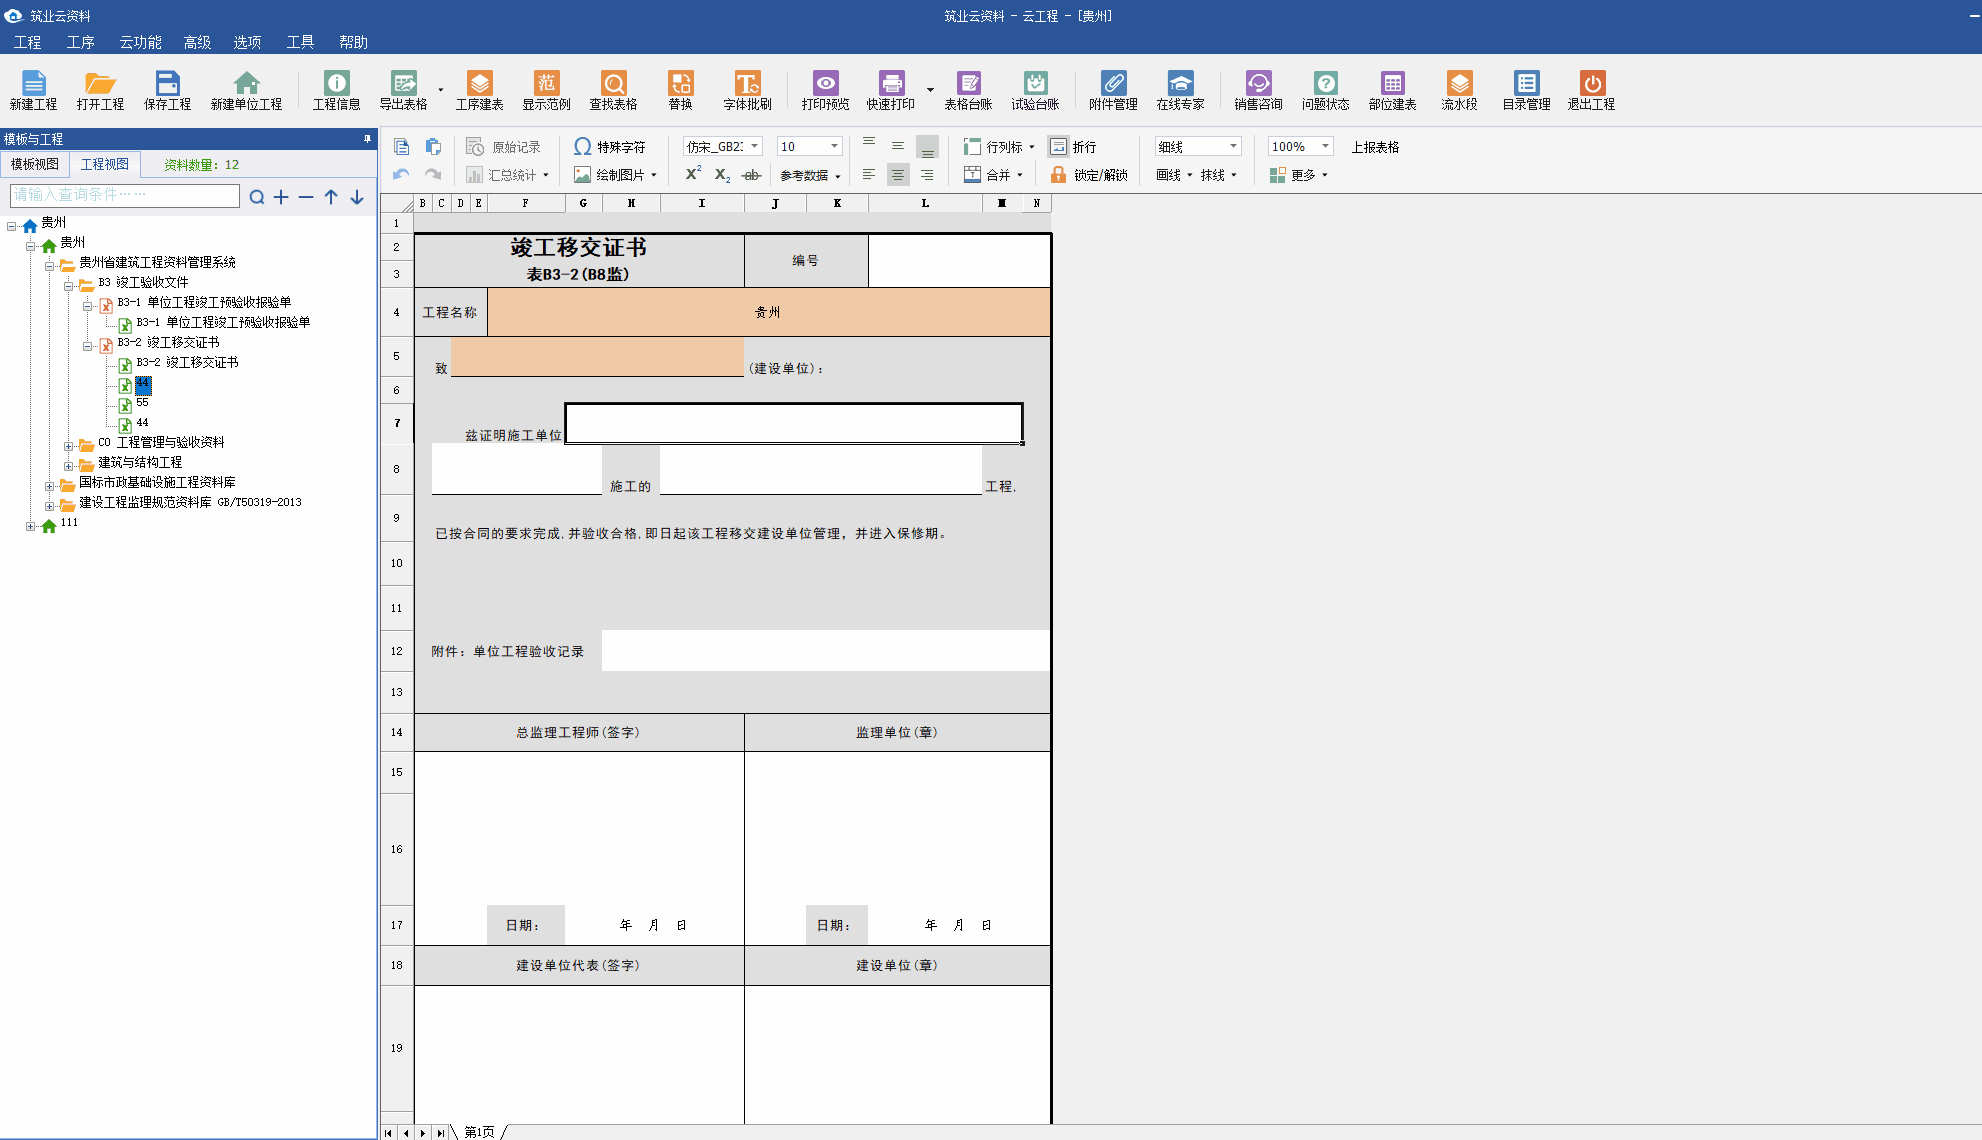The image size is (1982, 1140).
Task: Click the 上报表格 button
Action: pyautogui.click(x=1375, y=147)
